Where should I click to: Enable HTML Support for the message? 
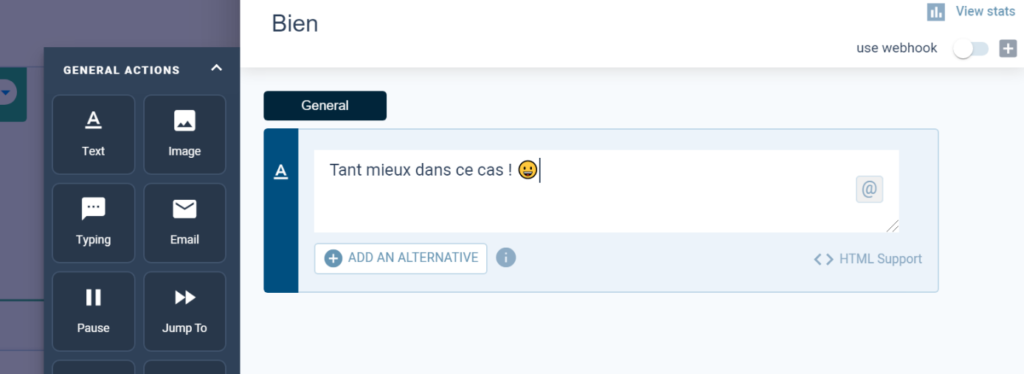pos(868,259)
